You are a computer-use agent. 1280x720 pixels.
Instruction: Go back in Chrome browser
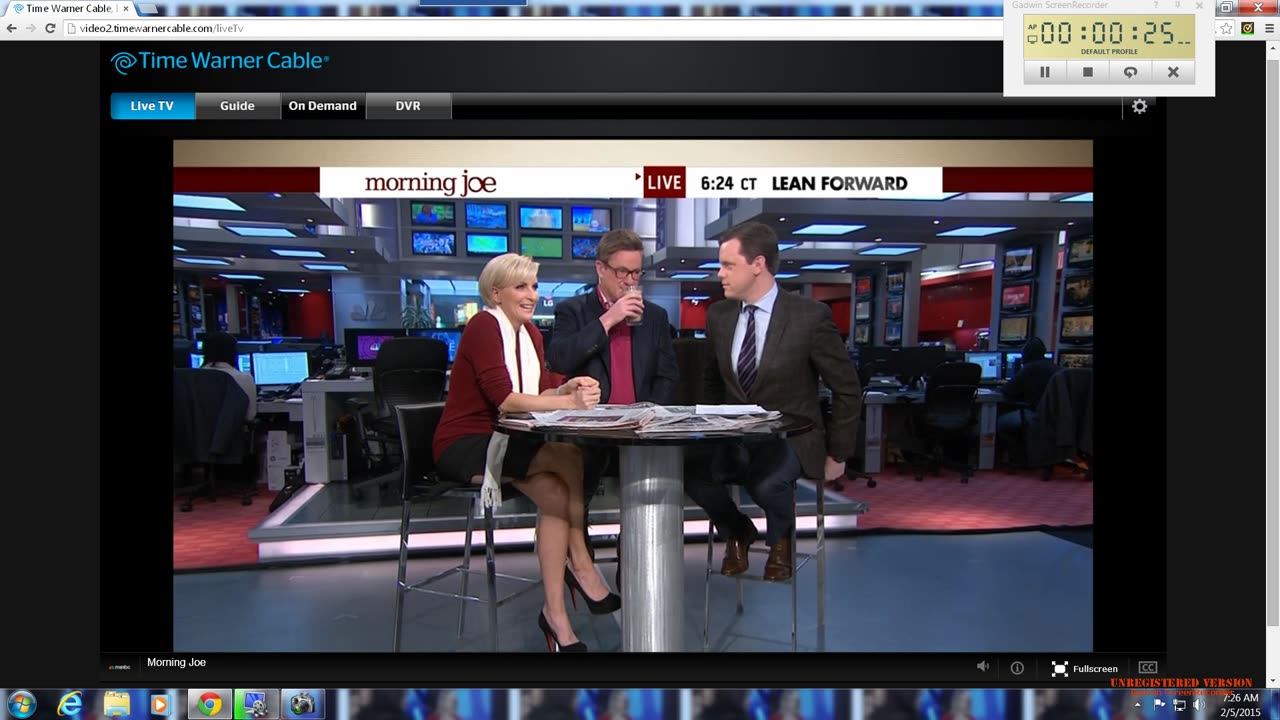12,28
